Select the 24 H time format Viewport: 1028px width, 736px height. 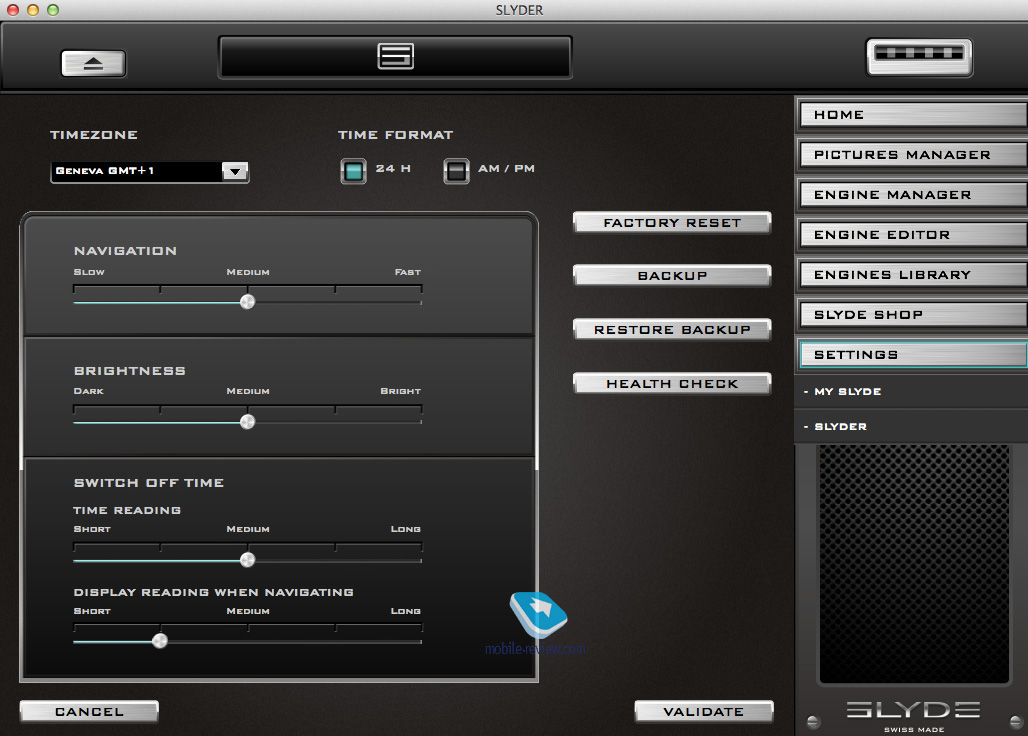point(353,171)
